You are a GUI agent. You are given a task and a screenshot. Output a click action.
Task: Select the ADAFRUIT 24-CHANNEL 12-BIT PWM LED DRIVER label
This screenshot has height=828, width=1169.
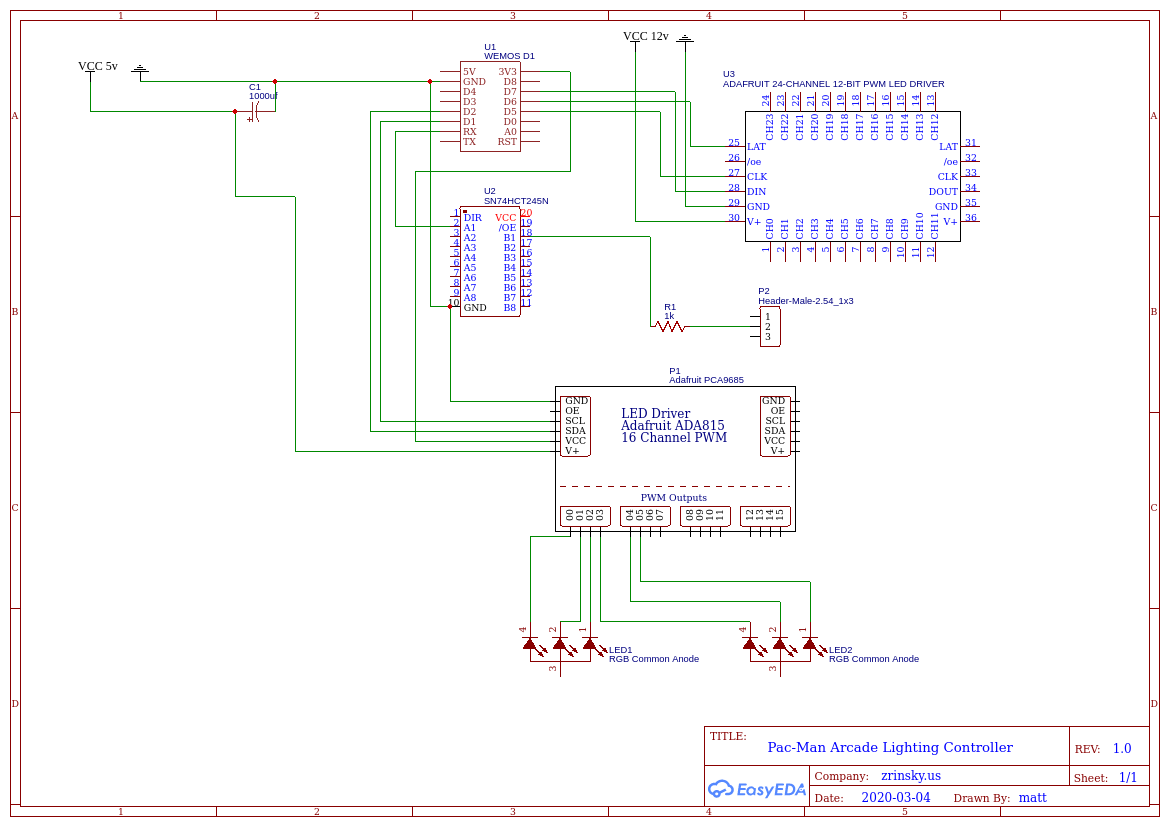pyautogui.click(x=834, y=84)
